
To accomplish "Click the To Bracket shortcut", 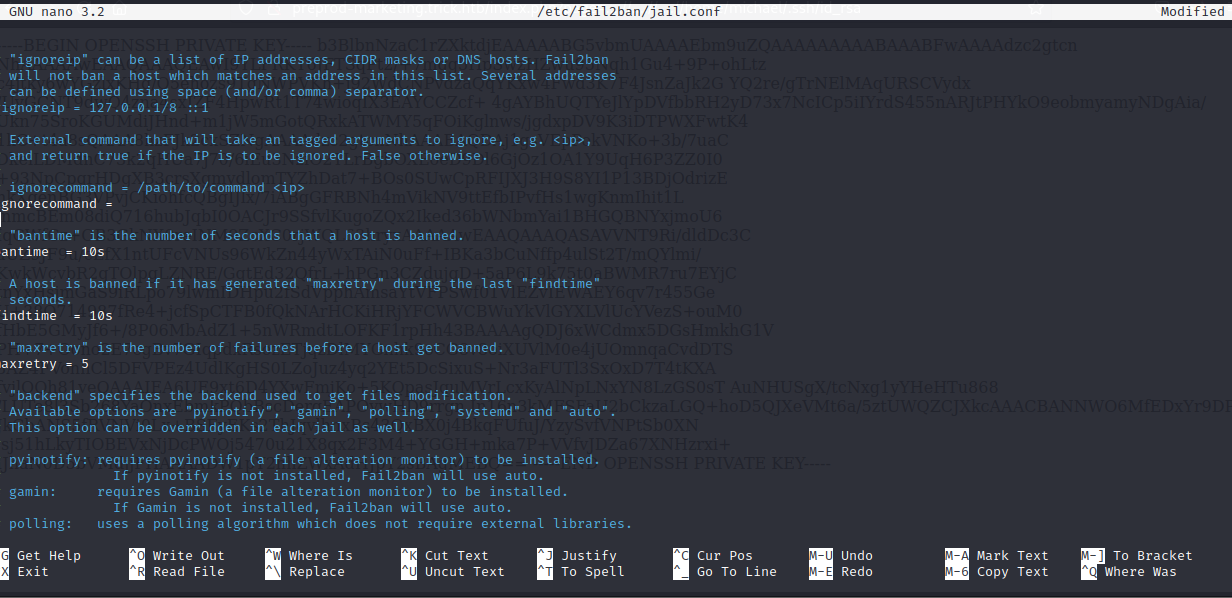I will 1152,556.
